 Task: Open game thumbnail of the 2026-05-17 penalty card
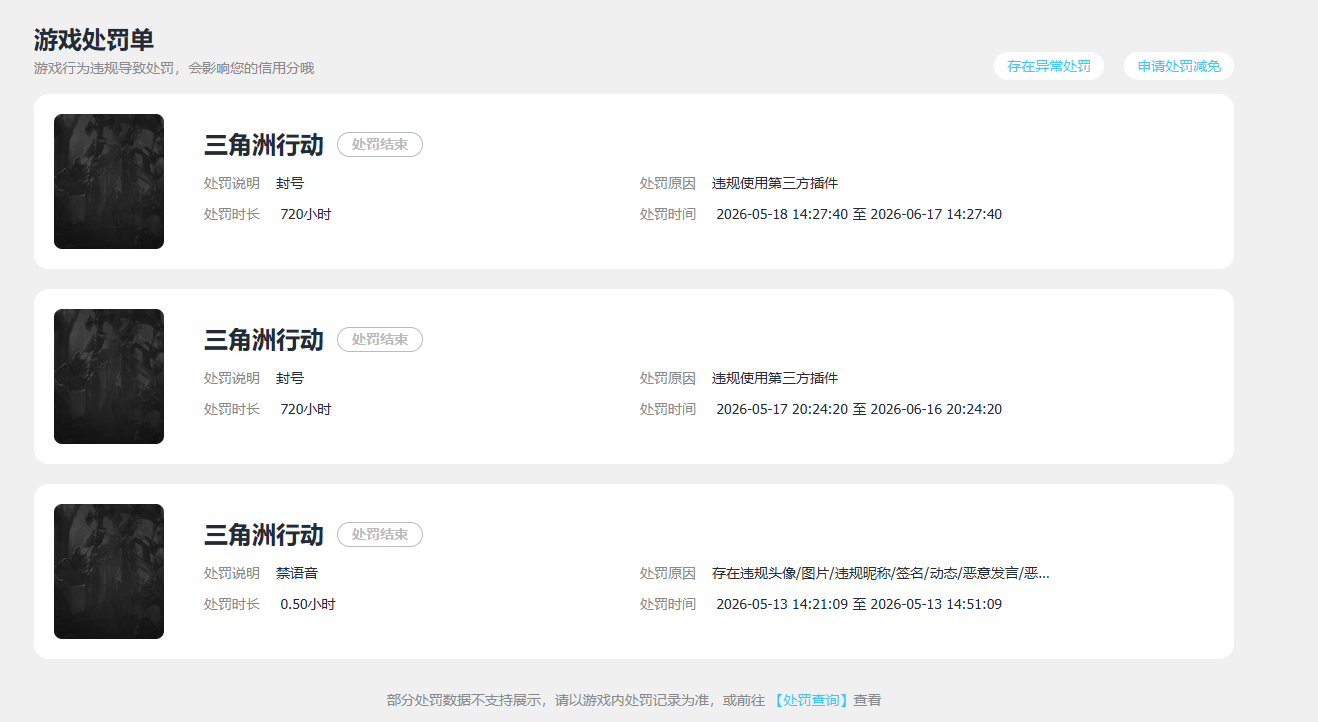pyautogui.click(x=109, y=376)
